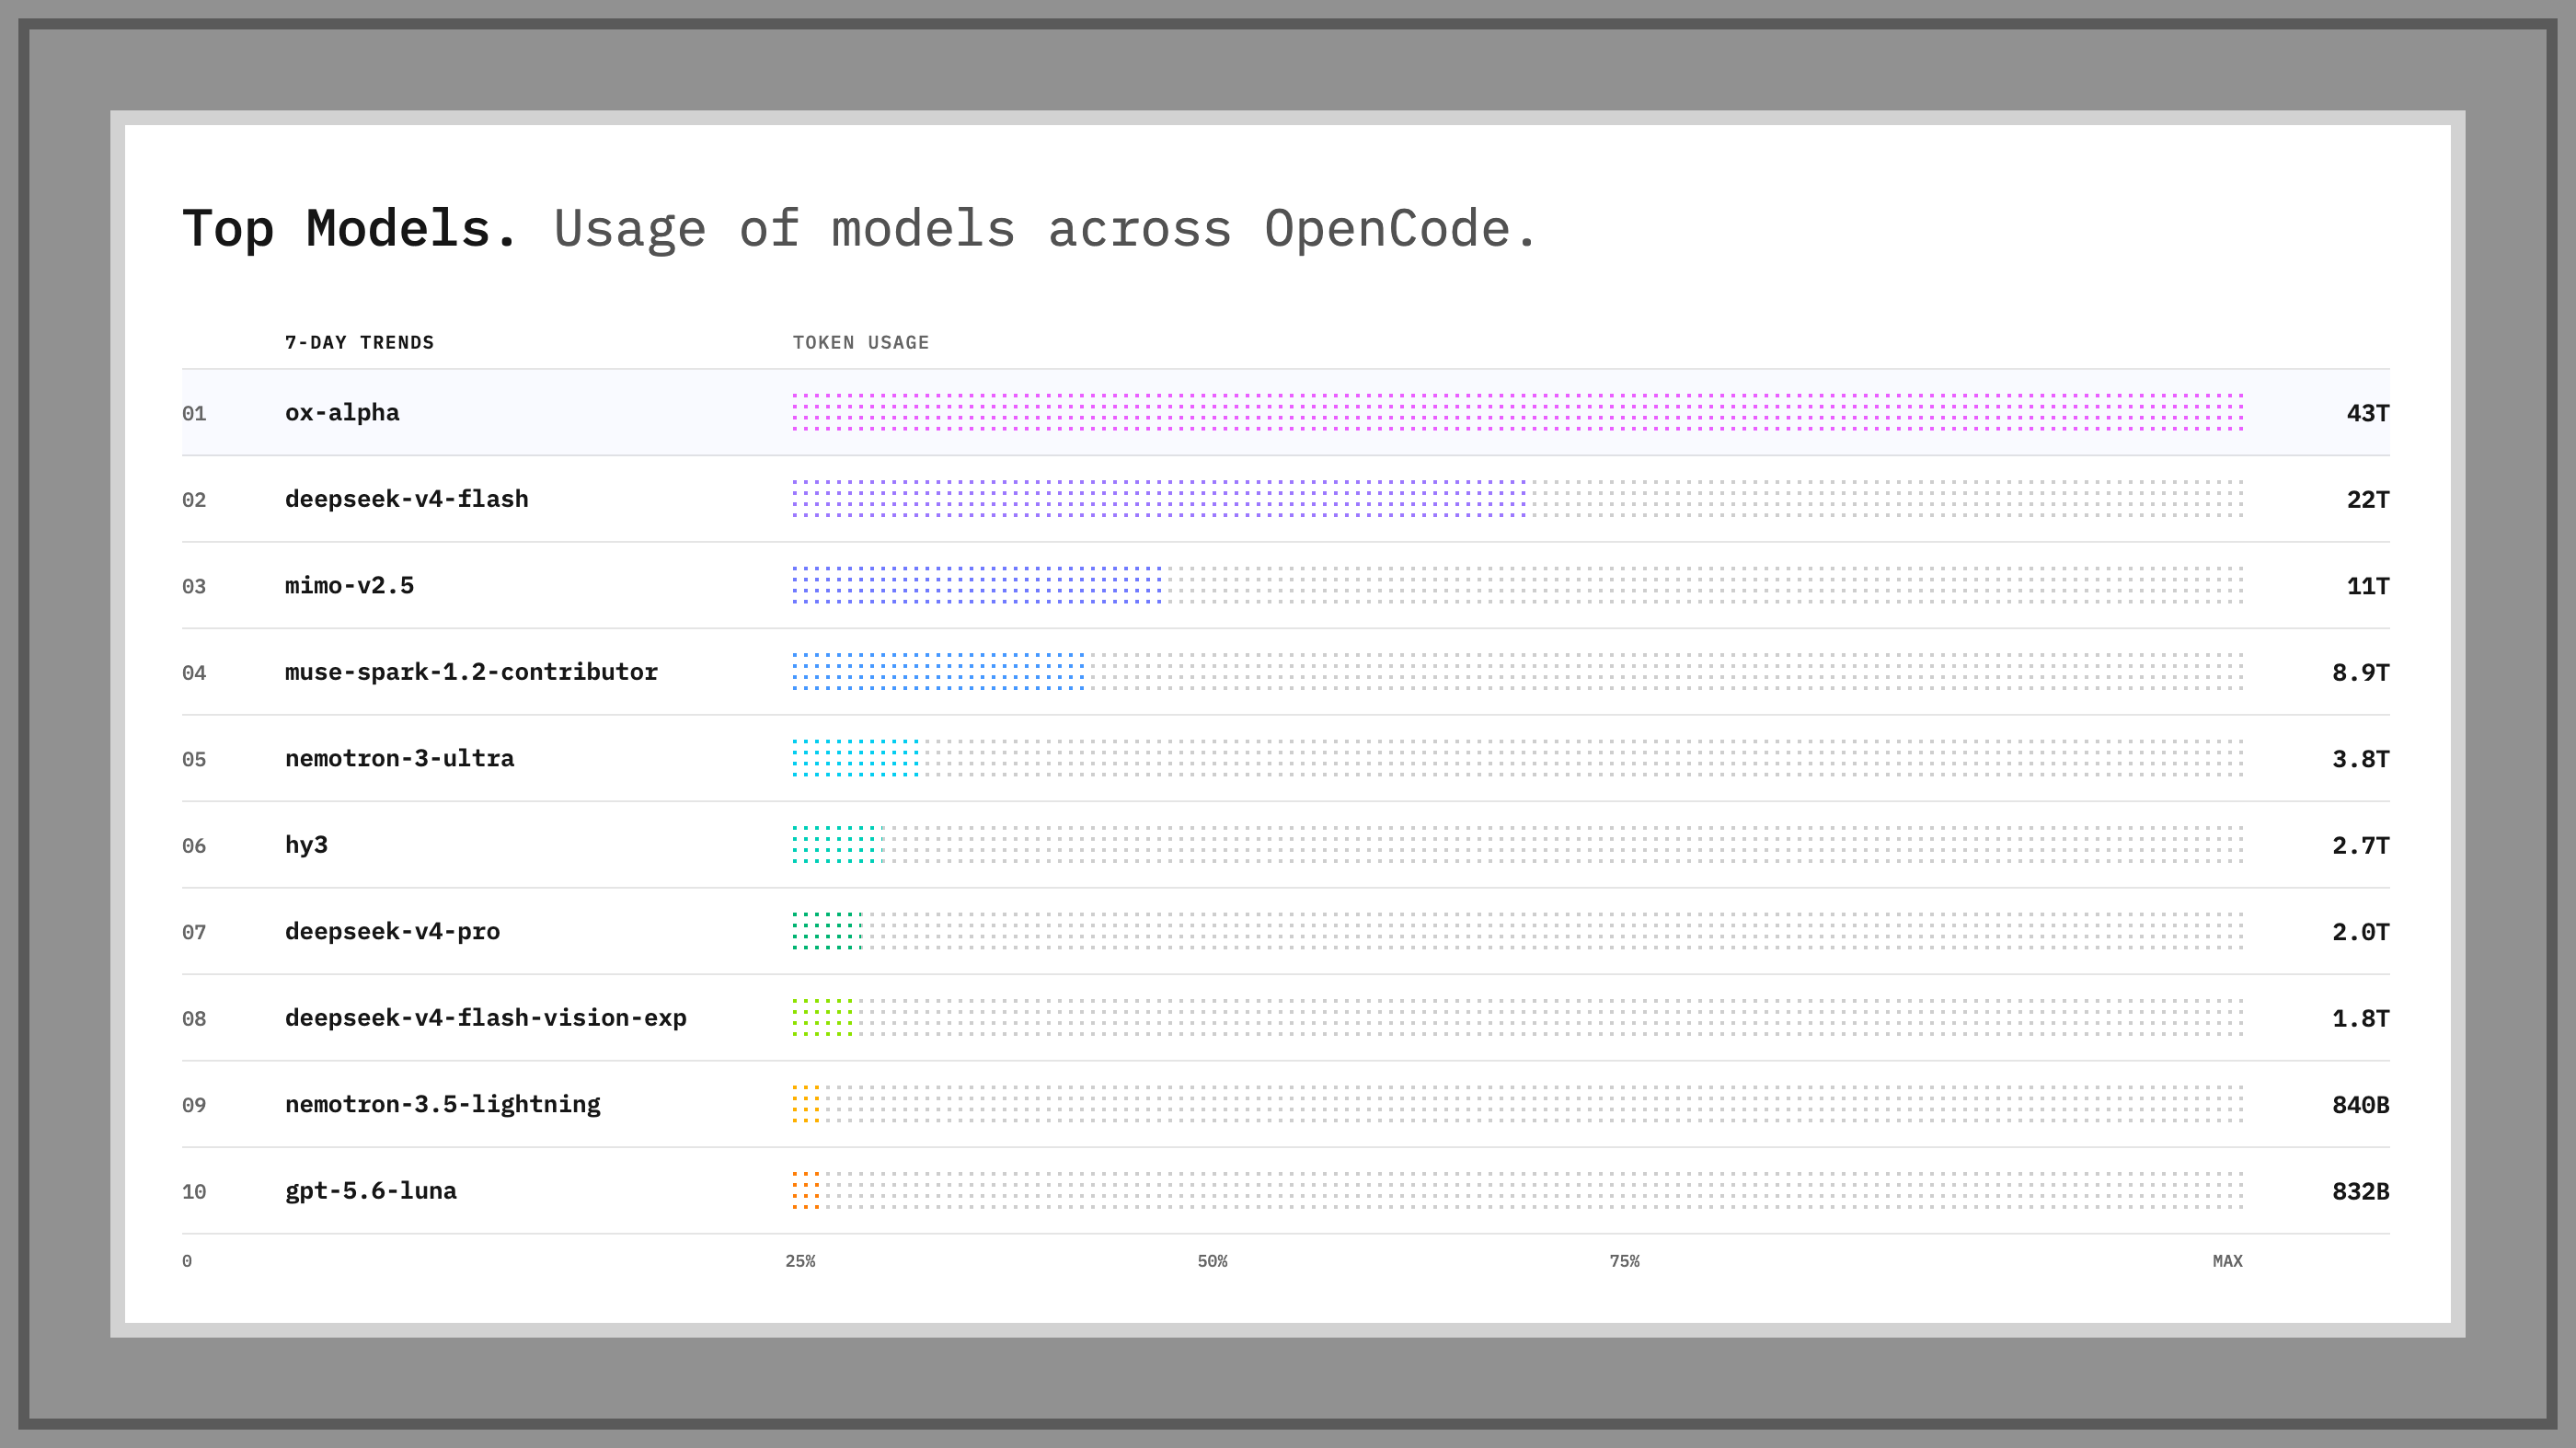The image size is (2576, 1448).
Task: Select the TOKEN USAGE column header
Action: point(861,342)
